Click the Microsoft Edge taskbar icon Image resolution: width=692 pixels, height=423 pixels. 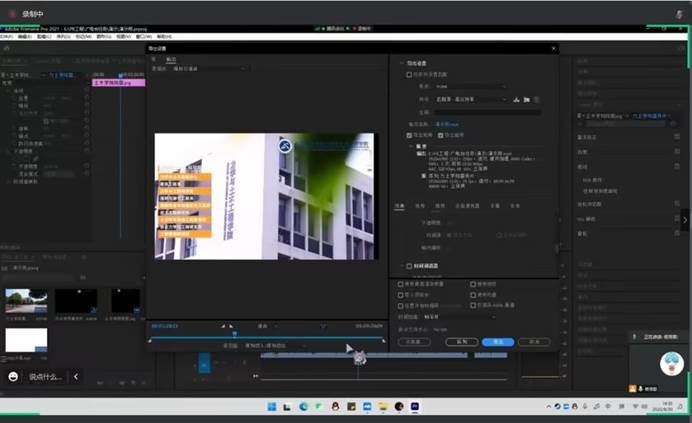point(304,407)
